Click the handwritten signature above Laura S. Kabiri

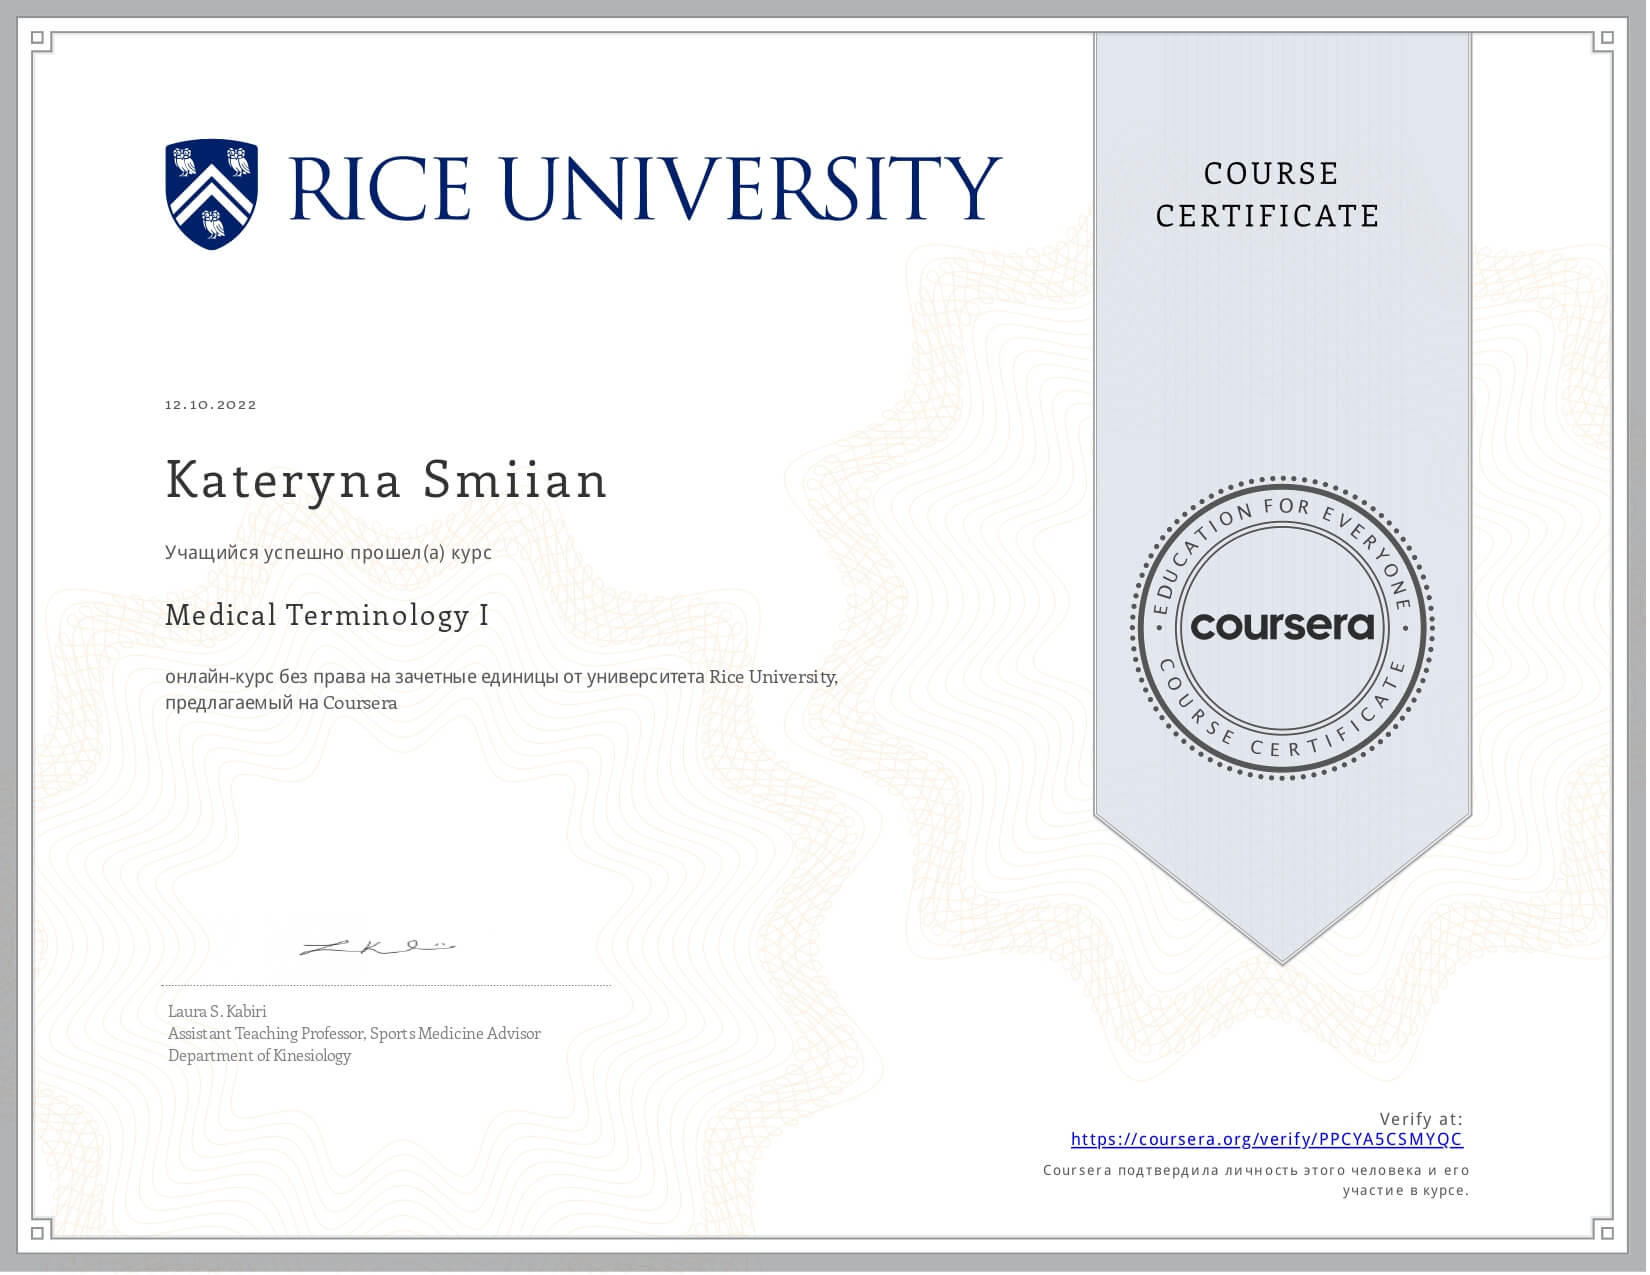(378, 946)
